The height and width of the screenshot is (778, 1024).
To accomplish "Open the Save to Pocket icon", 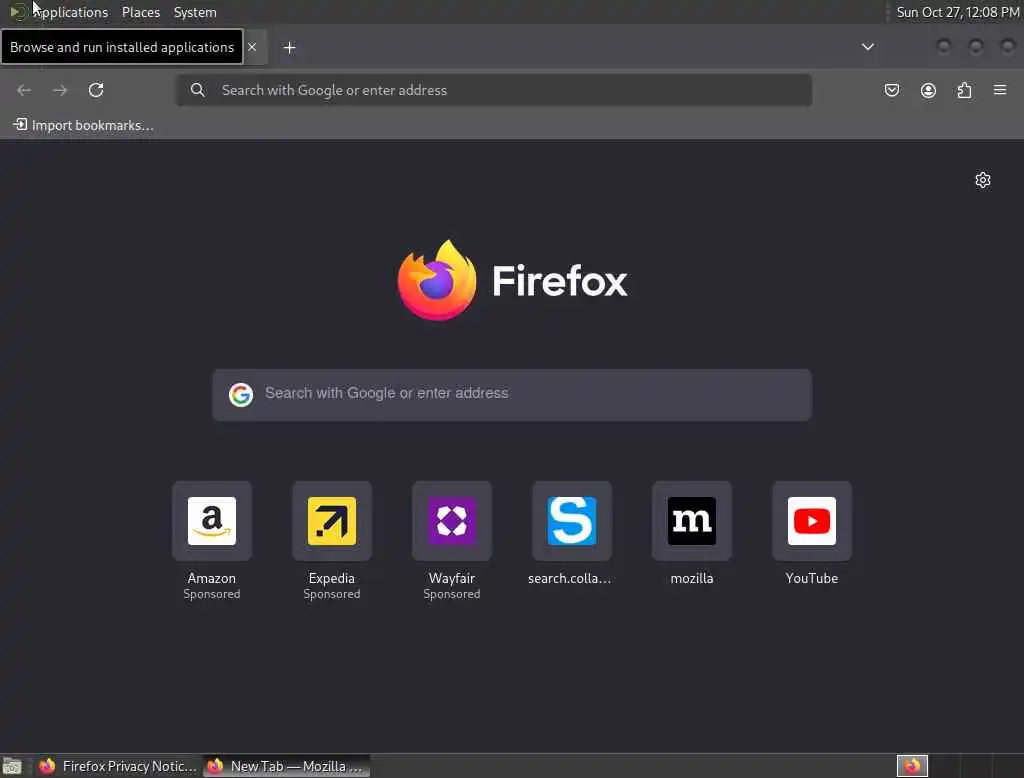I will [x=891, y=90].
